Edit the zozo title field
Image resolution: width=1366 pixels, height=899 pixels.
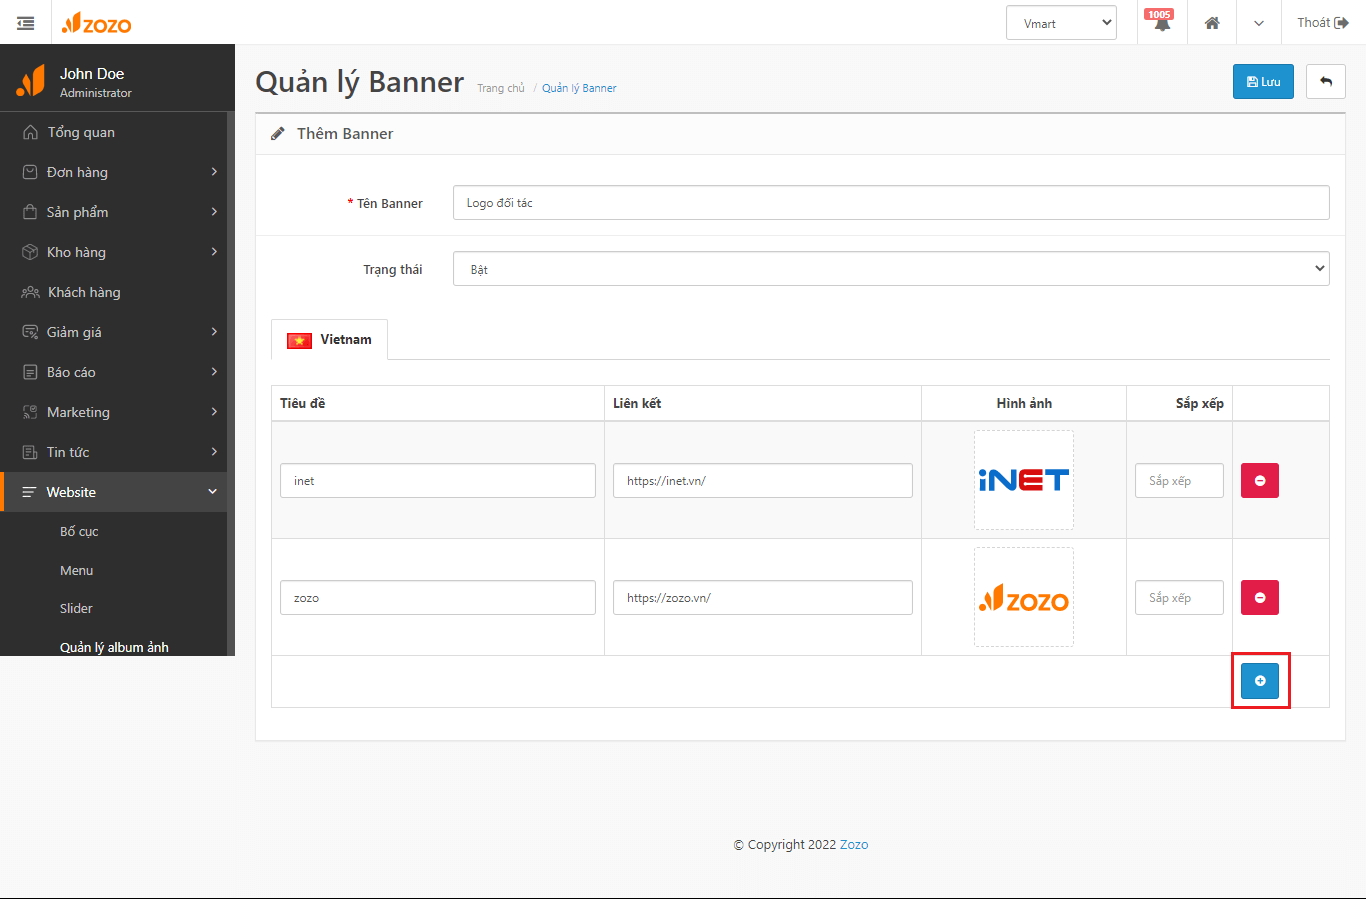coord(438,598)
